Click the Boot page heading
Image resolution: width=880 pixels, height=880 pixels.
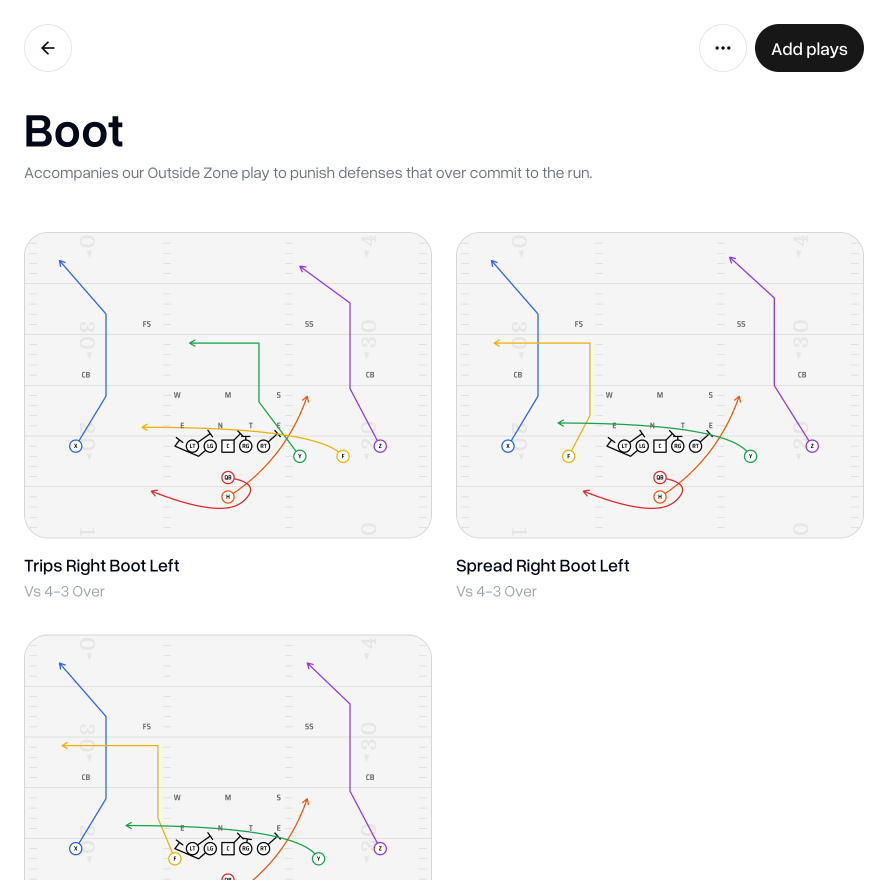[74, 131]
